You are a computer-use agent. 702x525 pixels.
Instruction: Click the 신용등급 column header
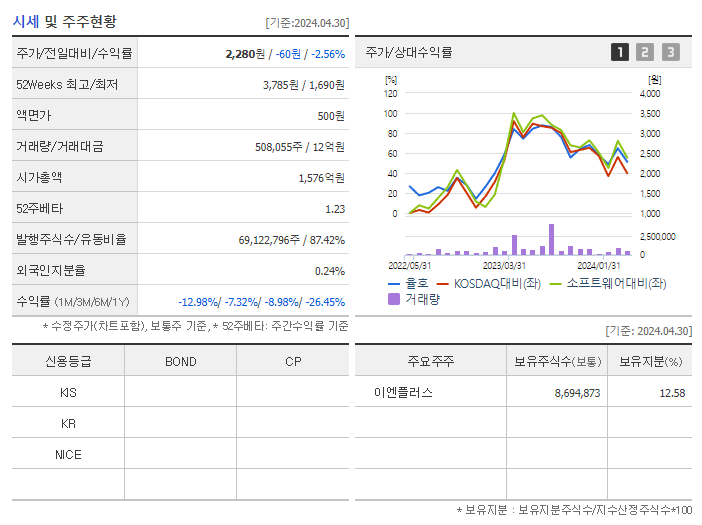click(68, 361)
